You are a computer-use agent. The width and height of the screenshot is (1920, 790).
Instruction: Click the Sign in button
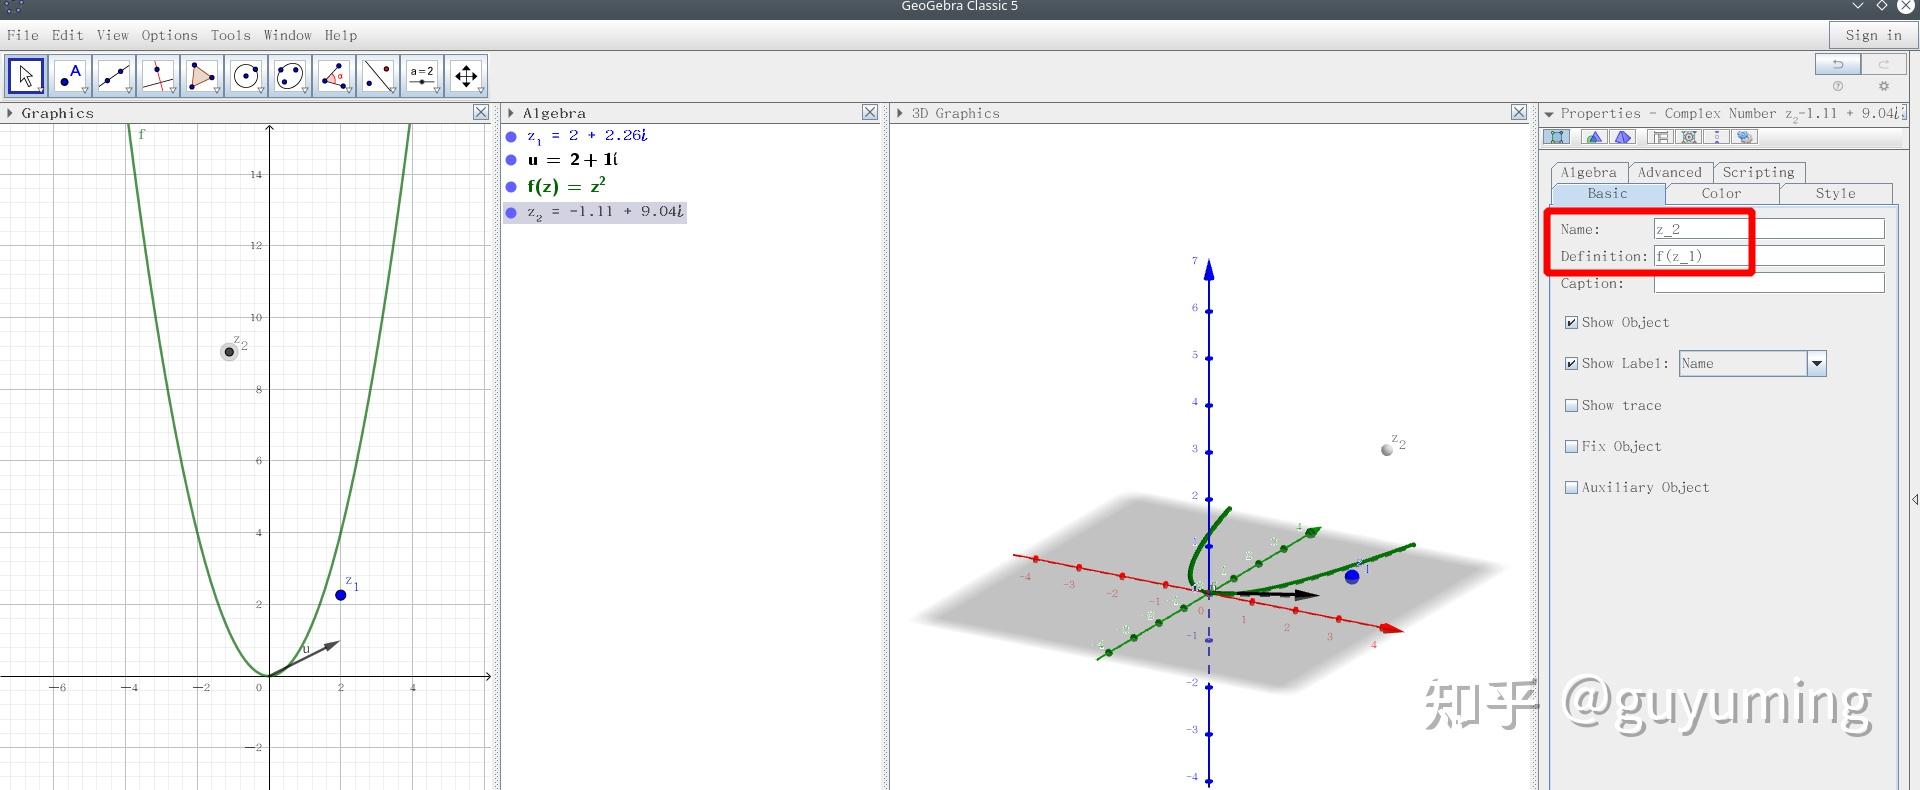click(1874, 35)
